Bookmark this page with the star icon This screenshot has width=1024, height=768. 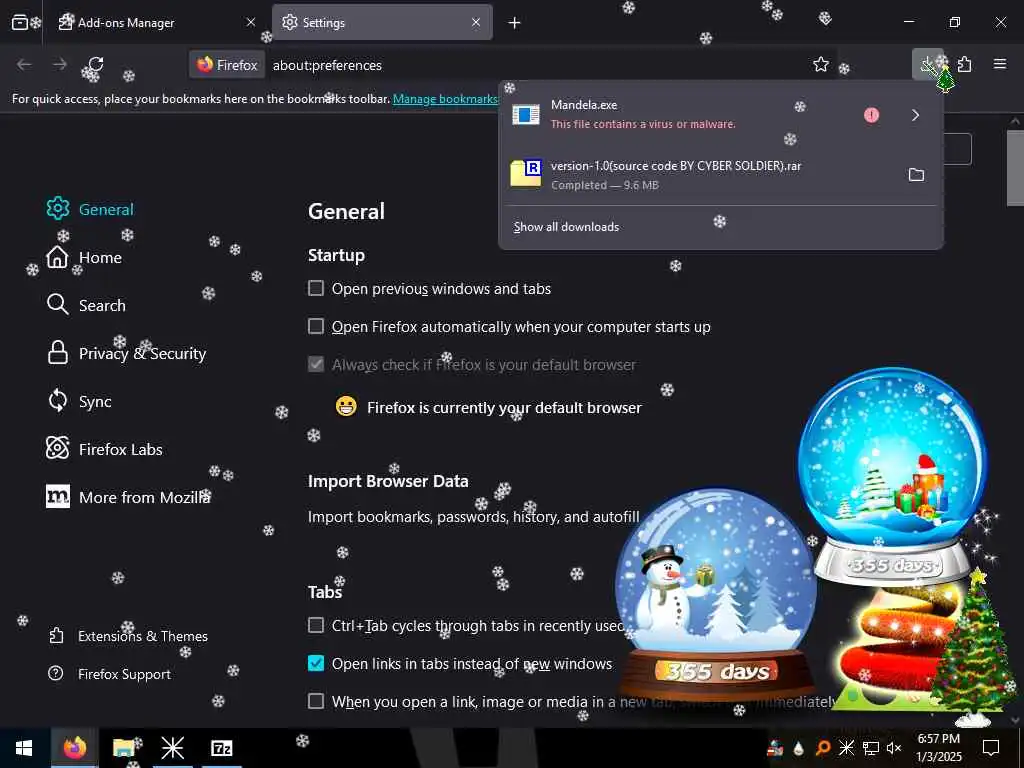[821, 65]
